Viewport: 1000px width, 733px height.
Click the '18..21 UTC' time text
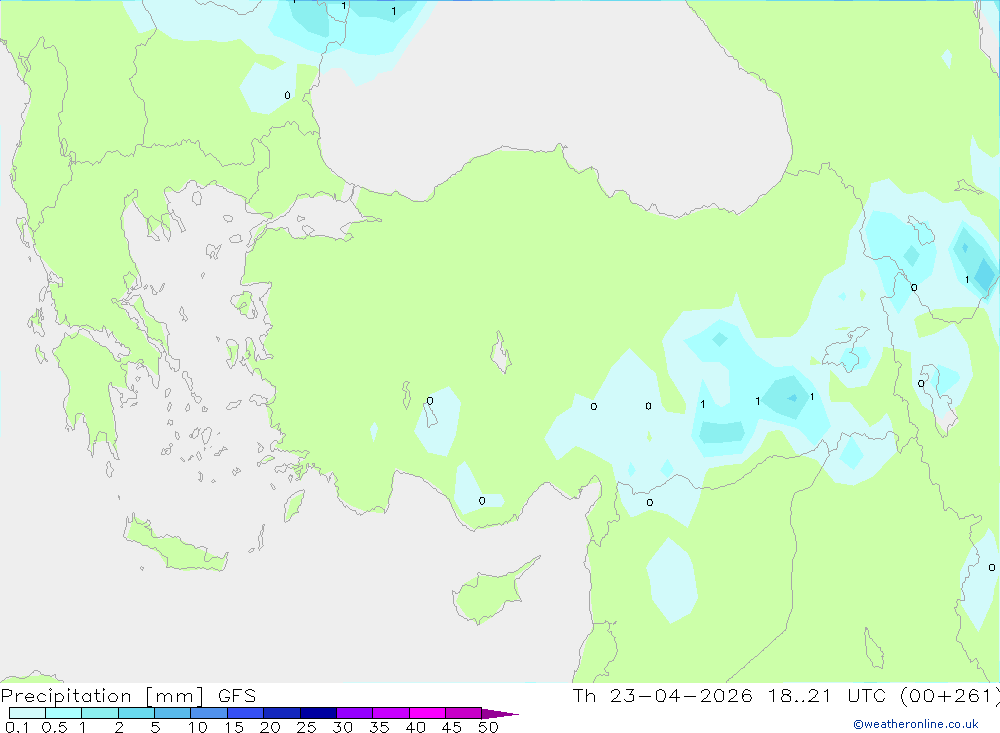827,695
